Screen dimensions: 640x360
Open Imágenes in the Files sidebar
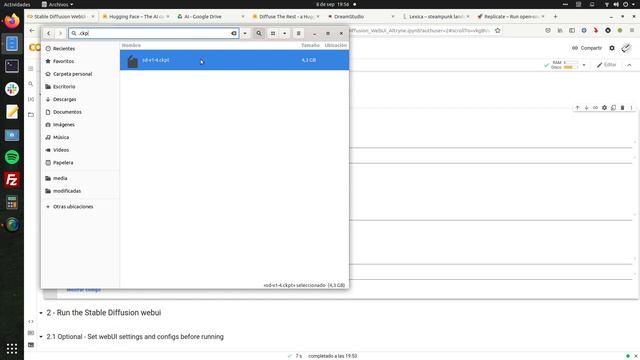tap(80, 124)
